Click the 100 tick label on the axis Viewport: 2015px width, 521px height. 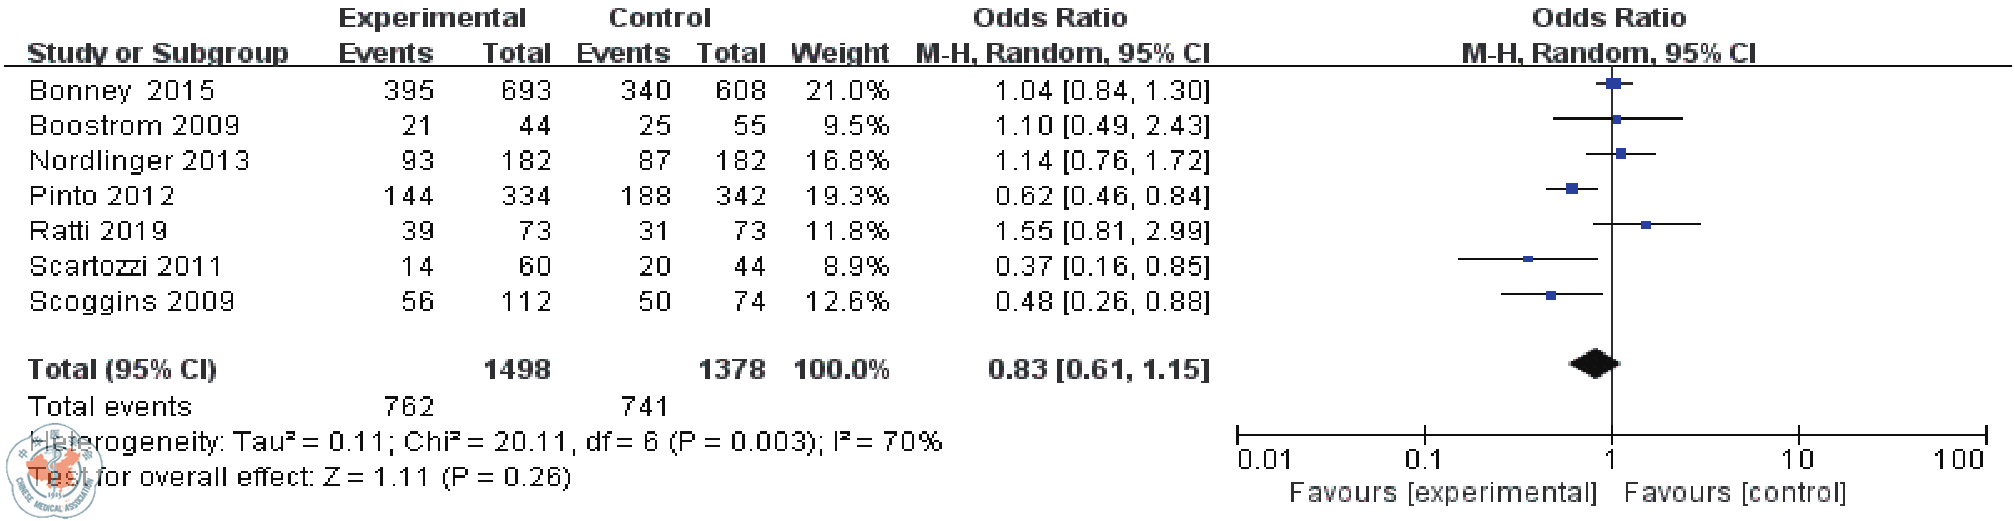[1958, 460]
